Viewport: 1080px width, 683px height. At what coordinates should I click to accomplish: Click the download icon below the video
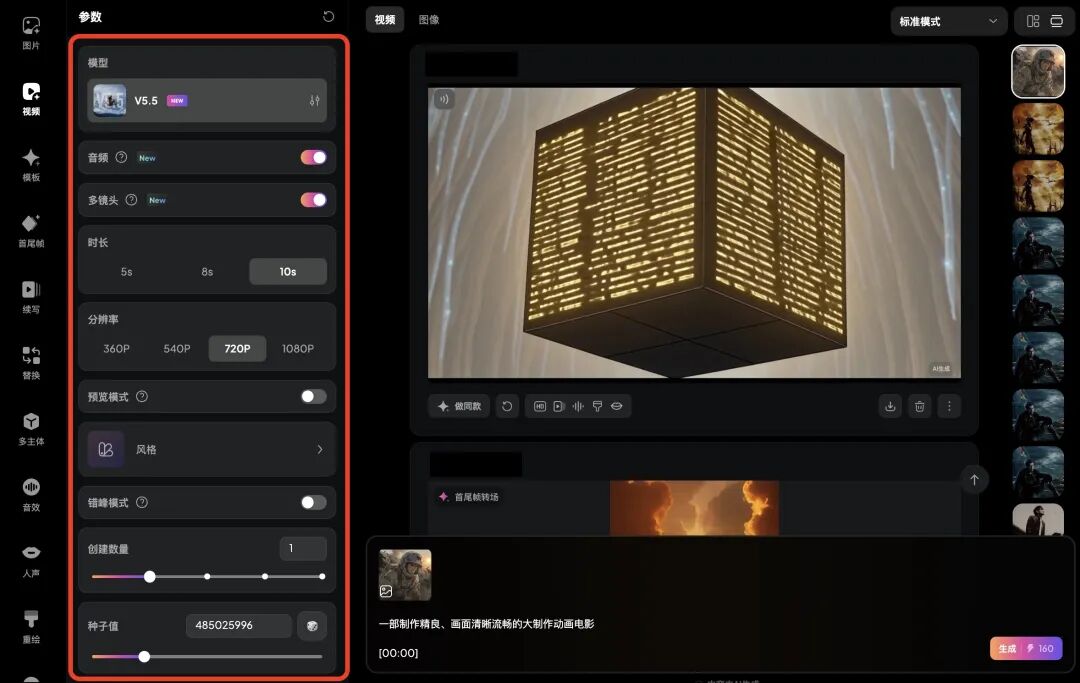[890, 406]
